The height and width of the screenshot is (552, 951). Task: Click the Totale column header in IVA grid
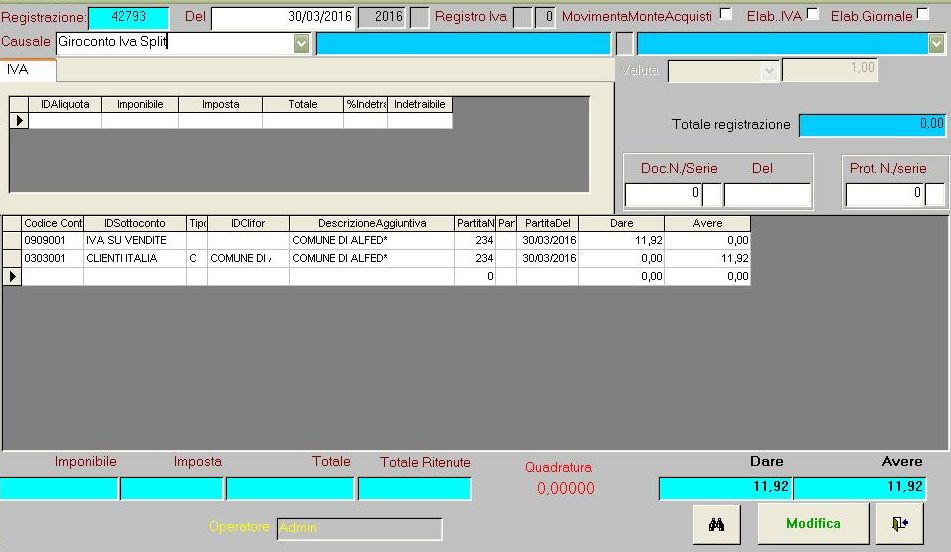coord(303,104)
